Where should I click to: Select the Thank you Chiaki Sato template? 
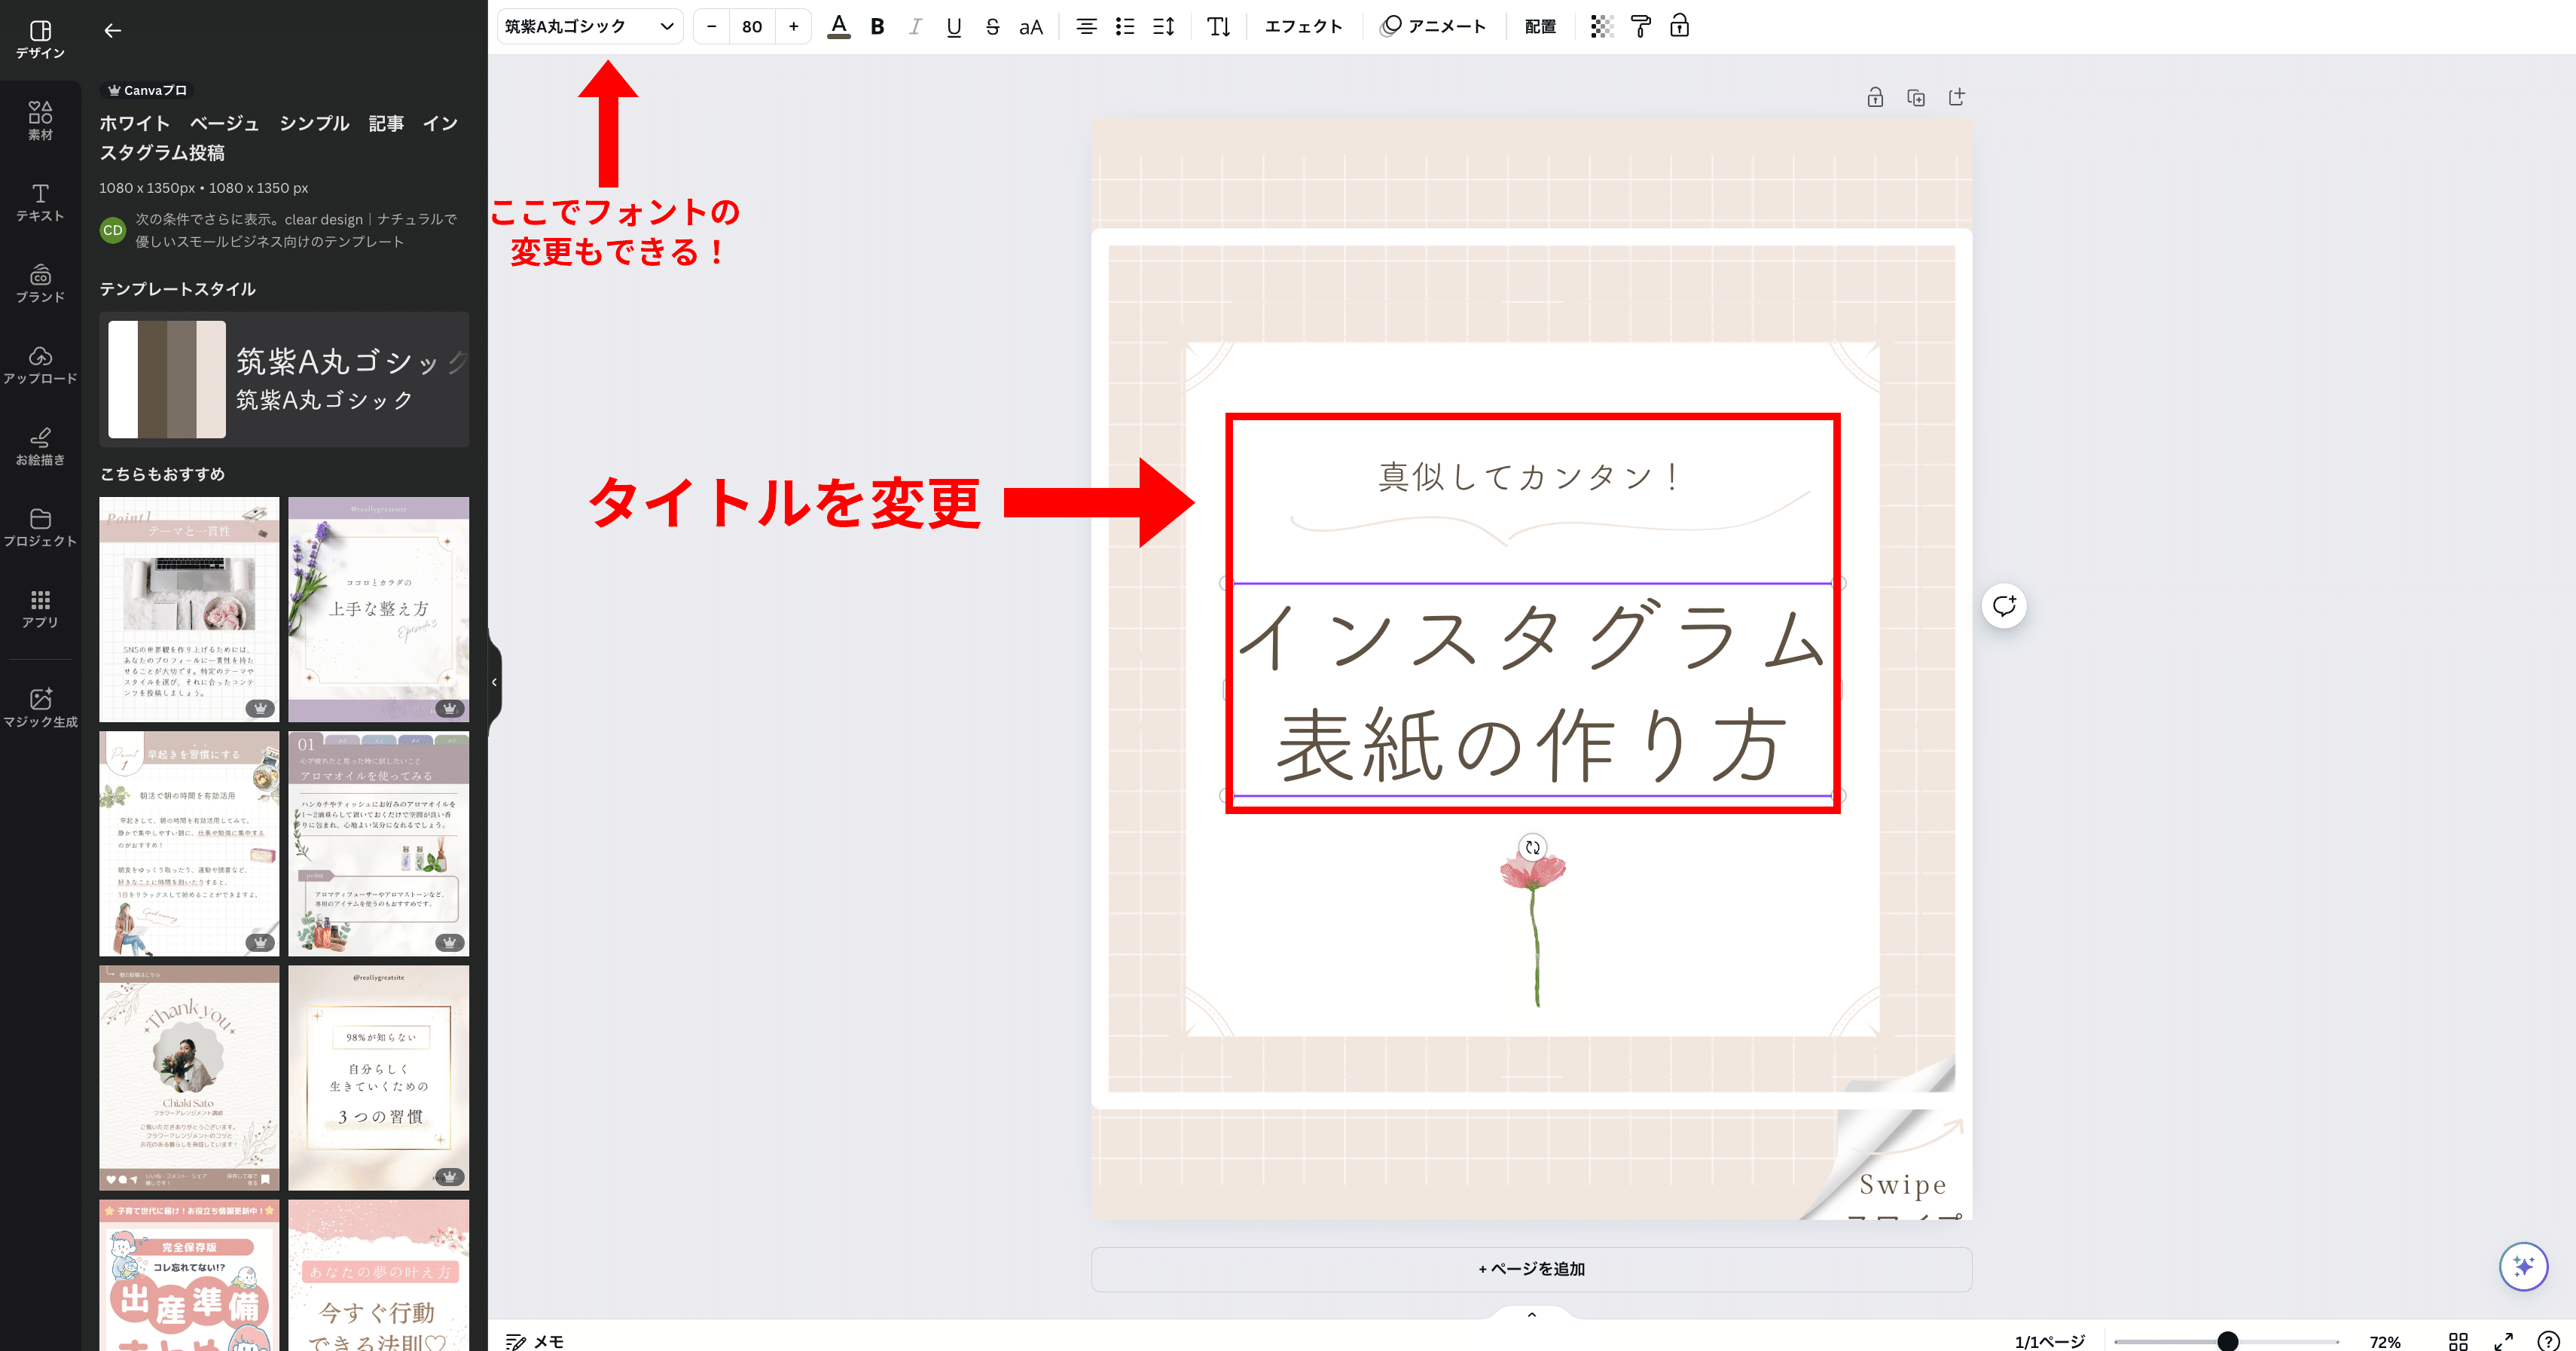click(189, 1078)
